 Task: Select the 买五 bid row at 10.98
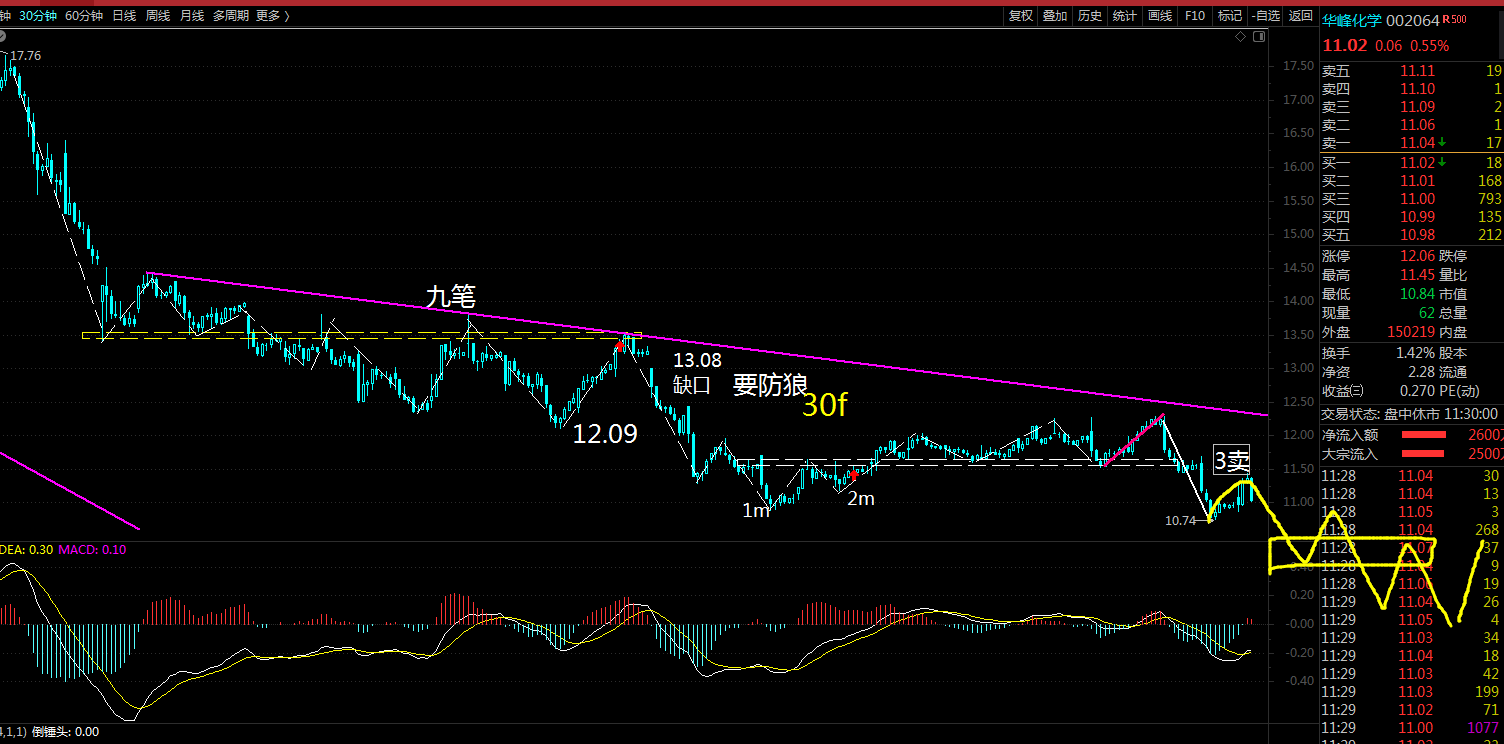[x=1412, y=235]
